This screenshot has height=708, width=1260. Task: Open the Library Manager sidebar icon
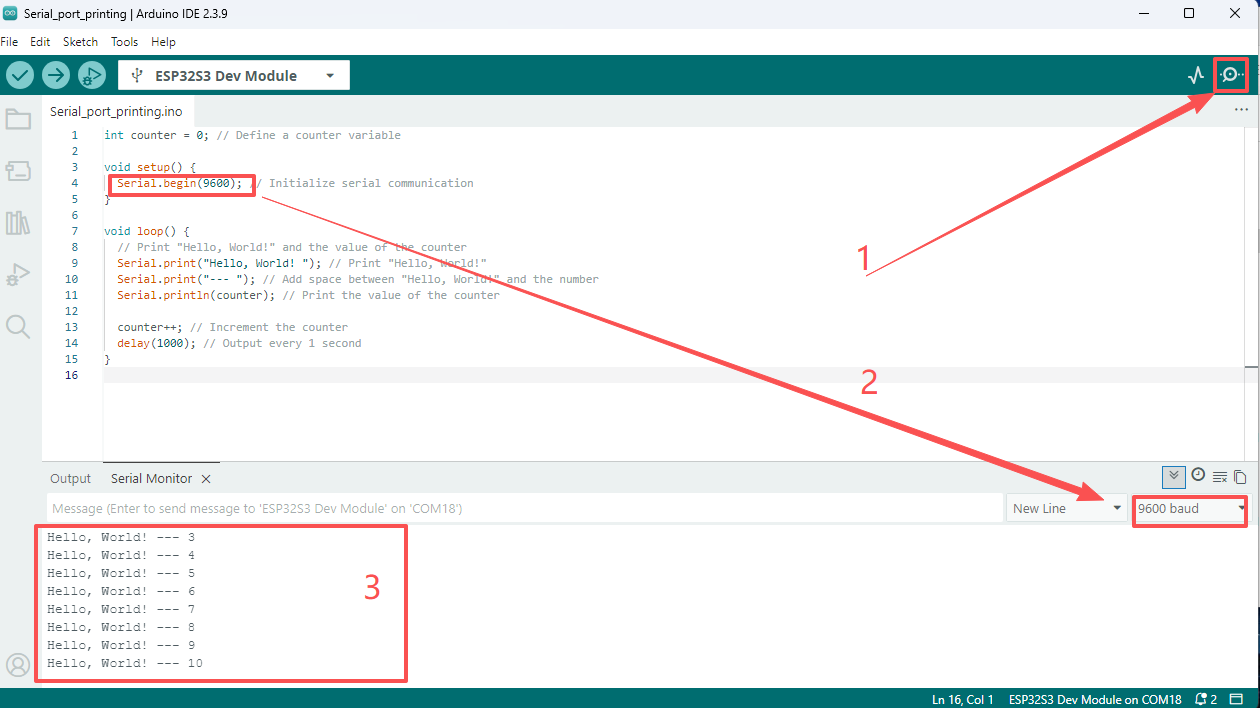point(18,223)
